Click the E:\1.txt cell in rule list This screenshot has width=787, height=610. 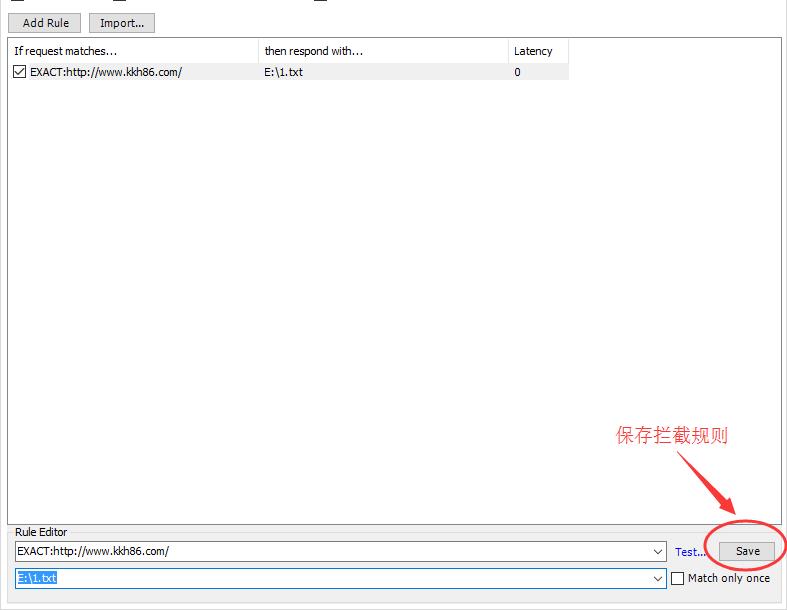tap(284, 72)
